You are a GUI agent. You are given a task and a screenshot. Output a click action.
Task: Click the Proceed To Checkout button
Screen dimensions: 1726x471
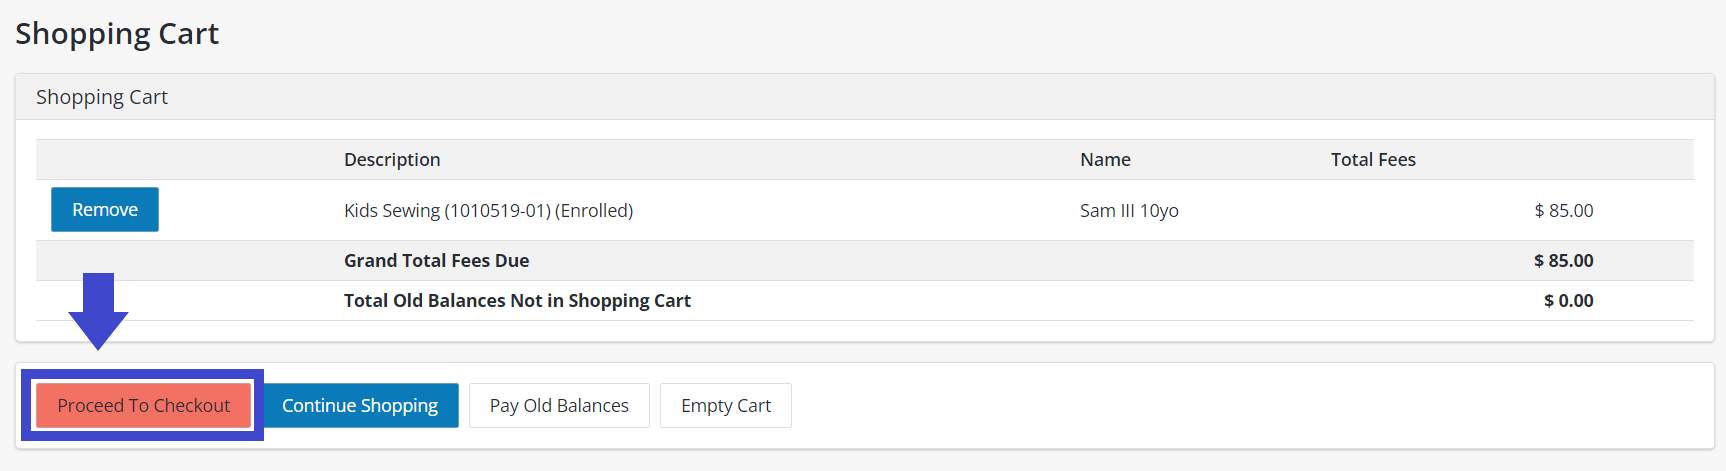point(143,405)
